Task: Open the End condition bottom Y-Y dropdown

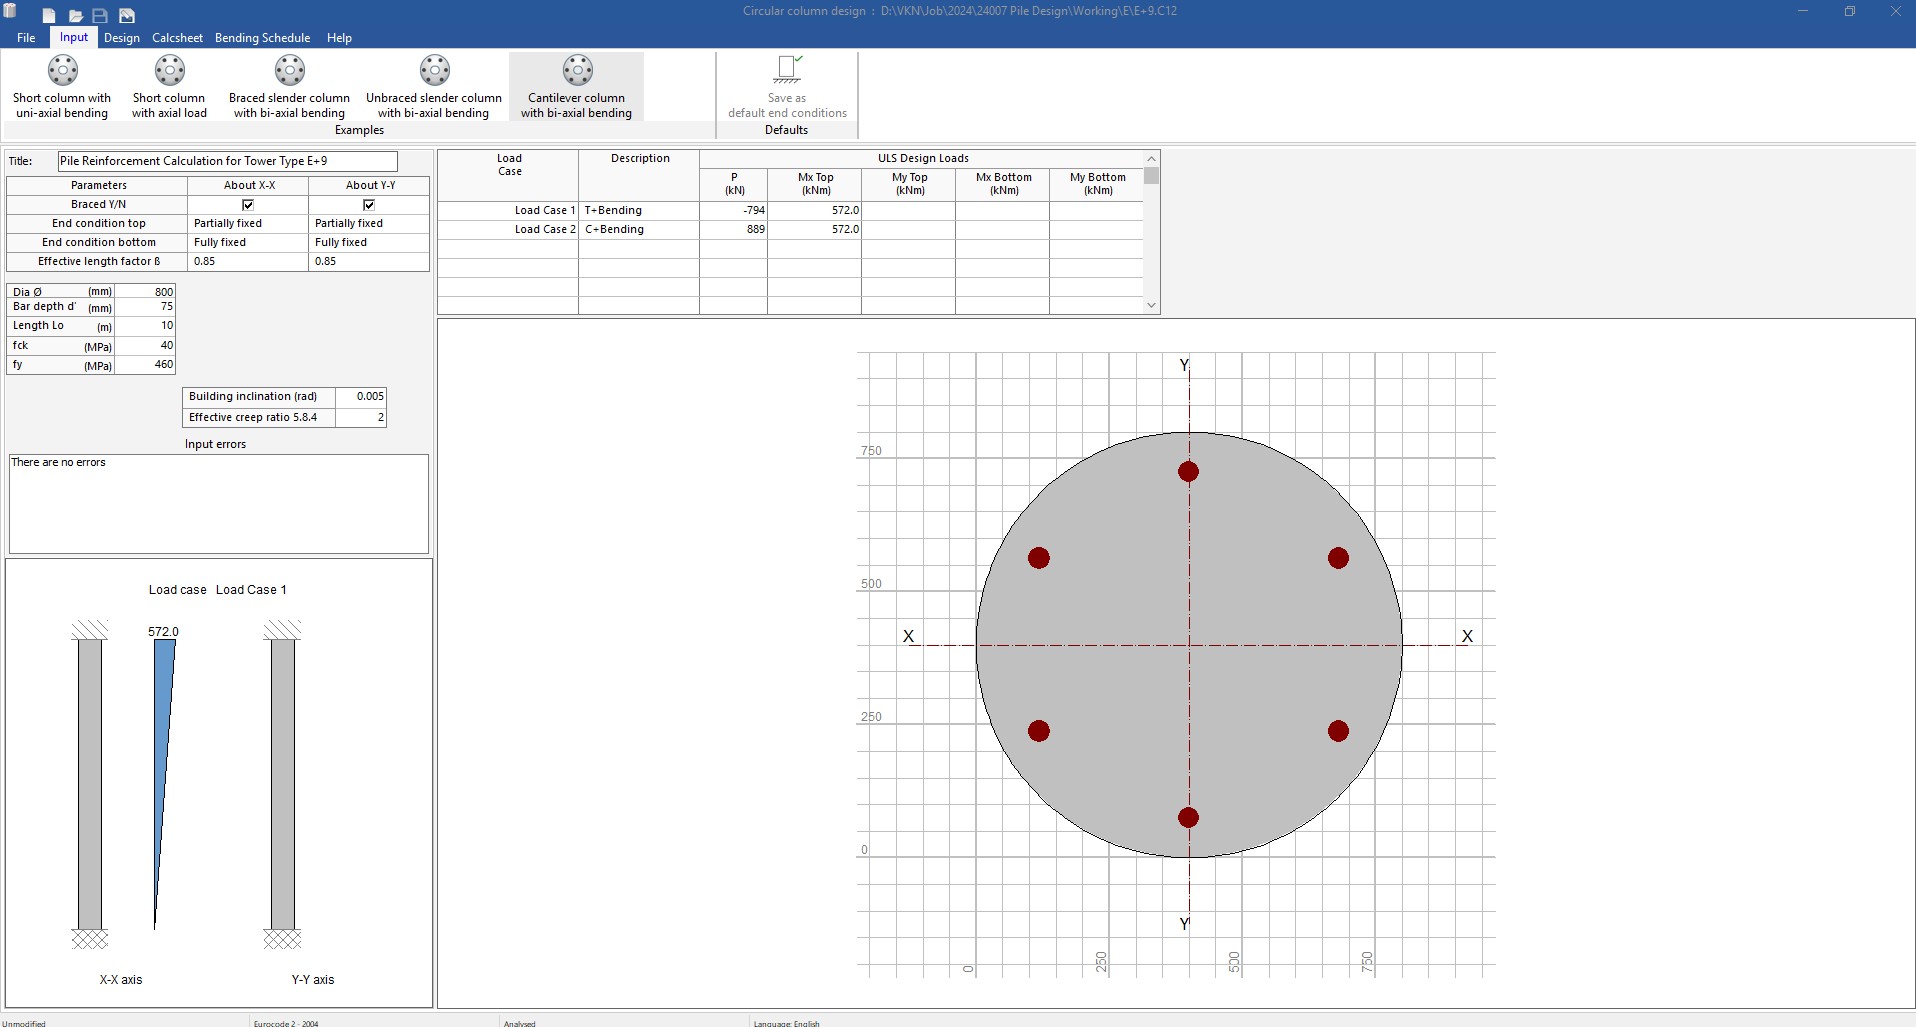Action: (x=369, y=243)
